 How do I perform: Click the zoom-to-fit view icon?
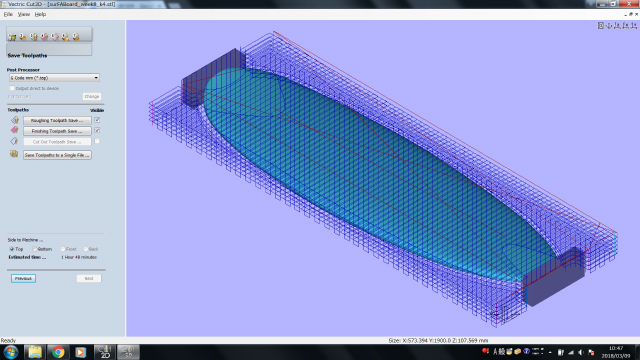click(x=601, y=26)
